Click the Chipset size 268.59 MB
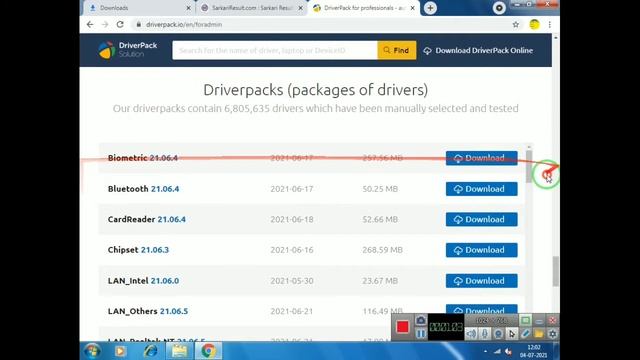 [382, 250]
